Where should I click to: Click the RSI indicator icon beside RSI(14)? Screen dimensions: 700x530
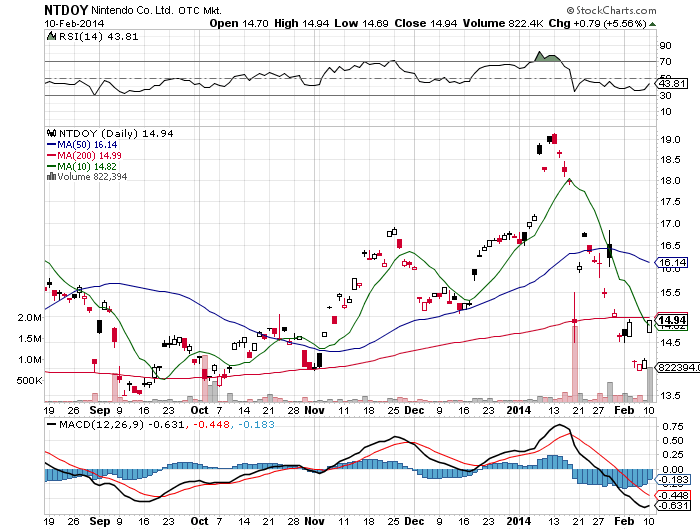51,36
